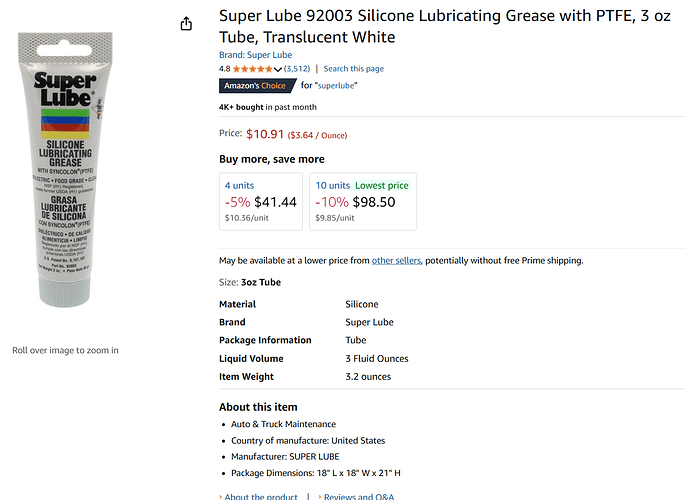Open the 3,512 ratings link
This screenshot has height=500, width=685.
(x=297, y=69)
